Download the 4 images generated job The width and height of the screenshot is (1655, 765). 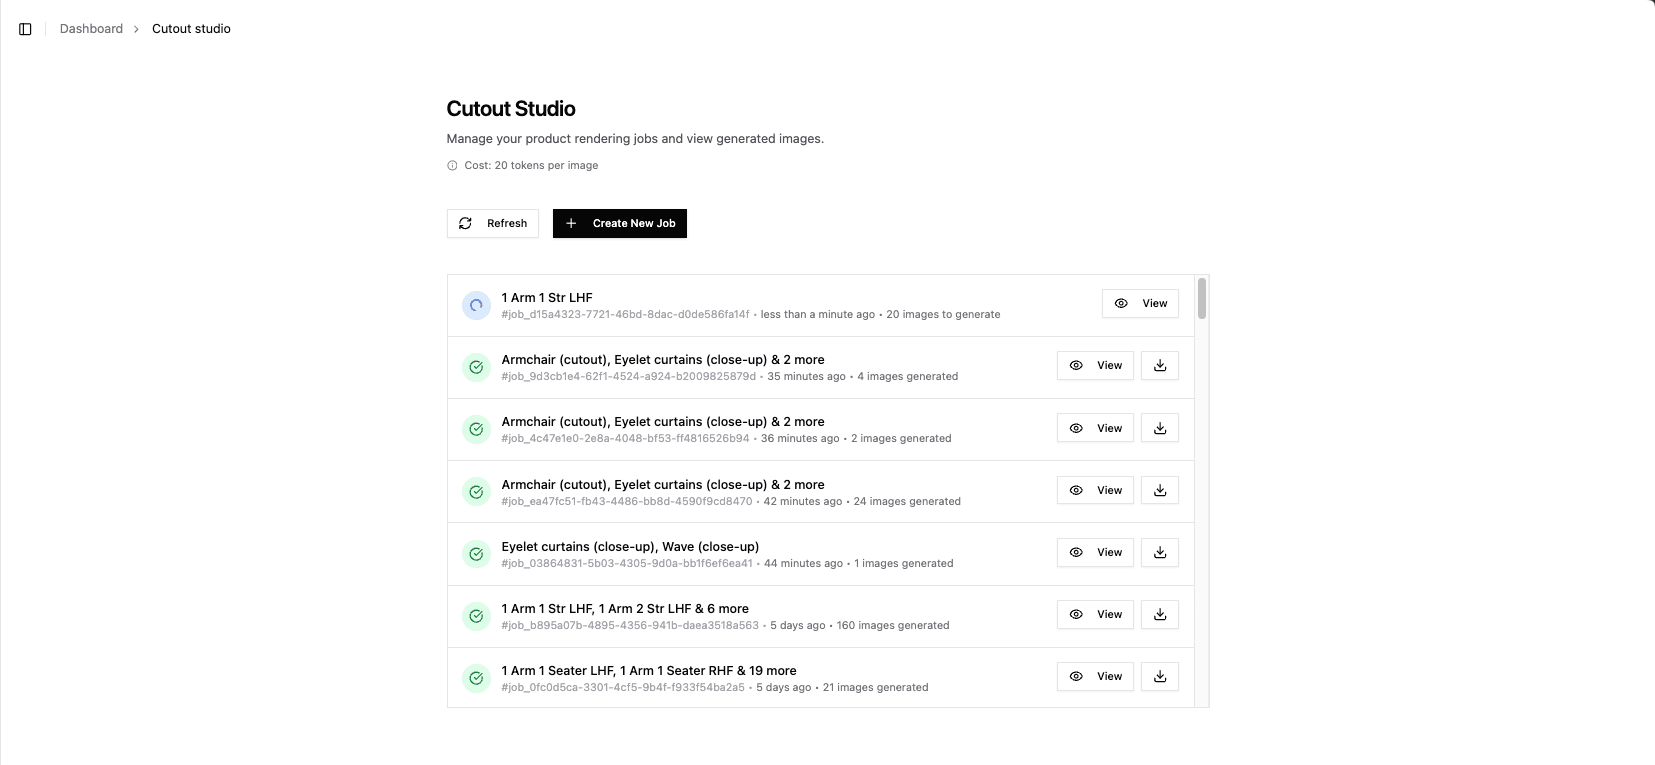(1160, 365)
